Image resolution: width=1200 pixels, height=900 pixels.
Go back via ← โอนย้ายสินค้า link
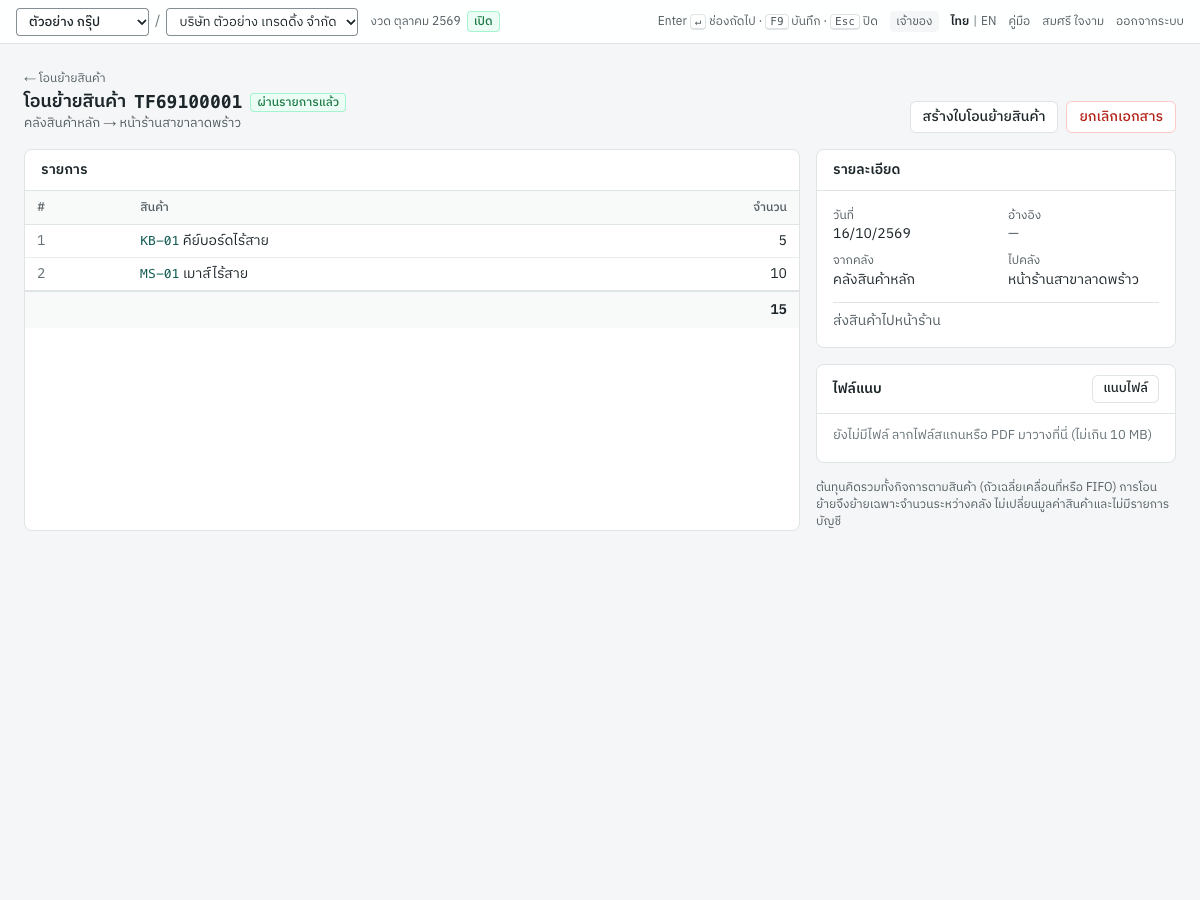65,78
